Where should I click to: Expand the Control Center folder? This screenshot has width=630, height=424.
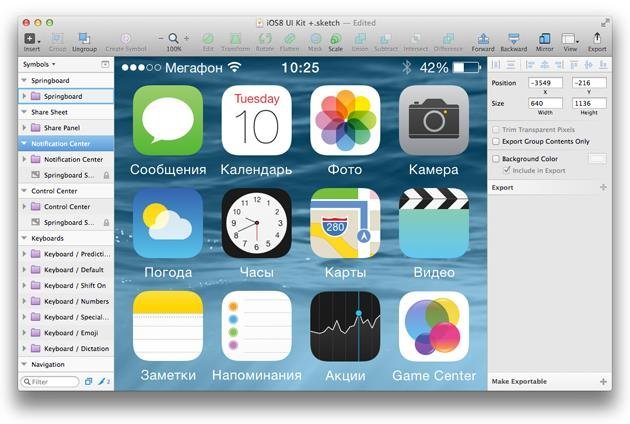24,207
